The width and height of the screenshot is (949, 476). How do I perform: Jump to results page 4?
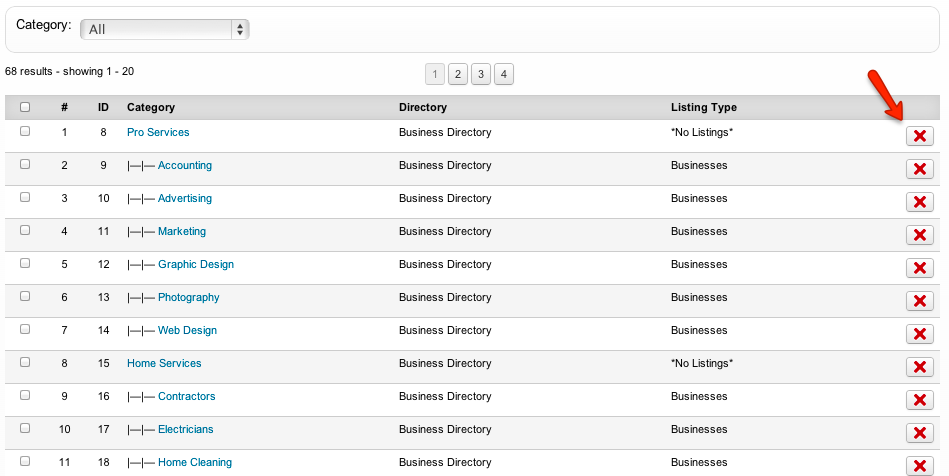[504, 74]
